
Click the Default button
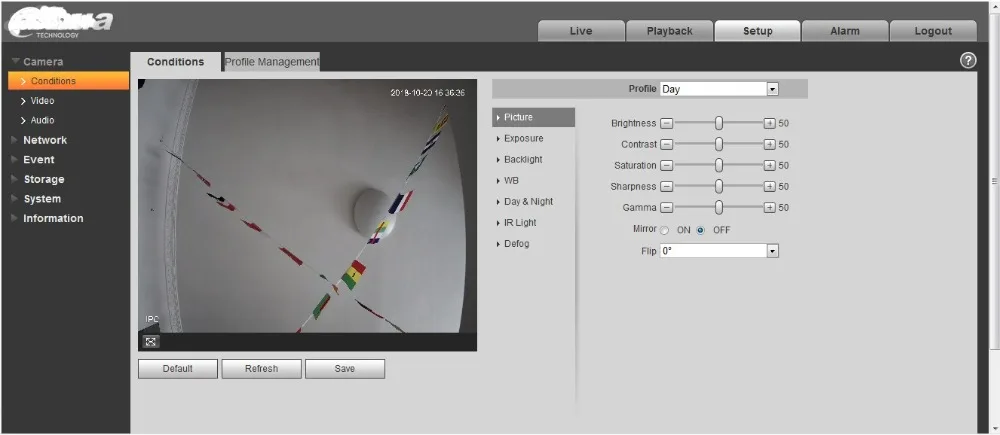pos(178,369)
